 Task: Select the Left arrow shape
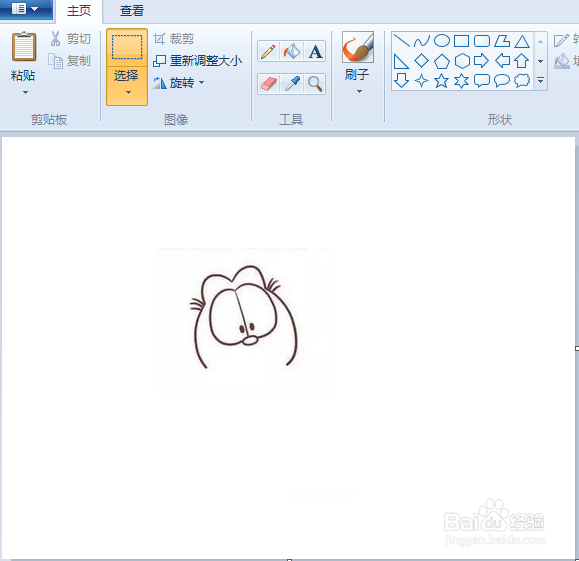[502, 61]
